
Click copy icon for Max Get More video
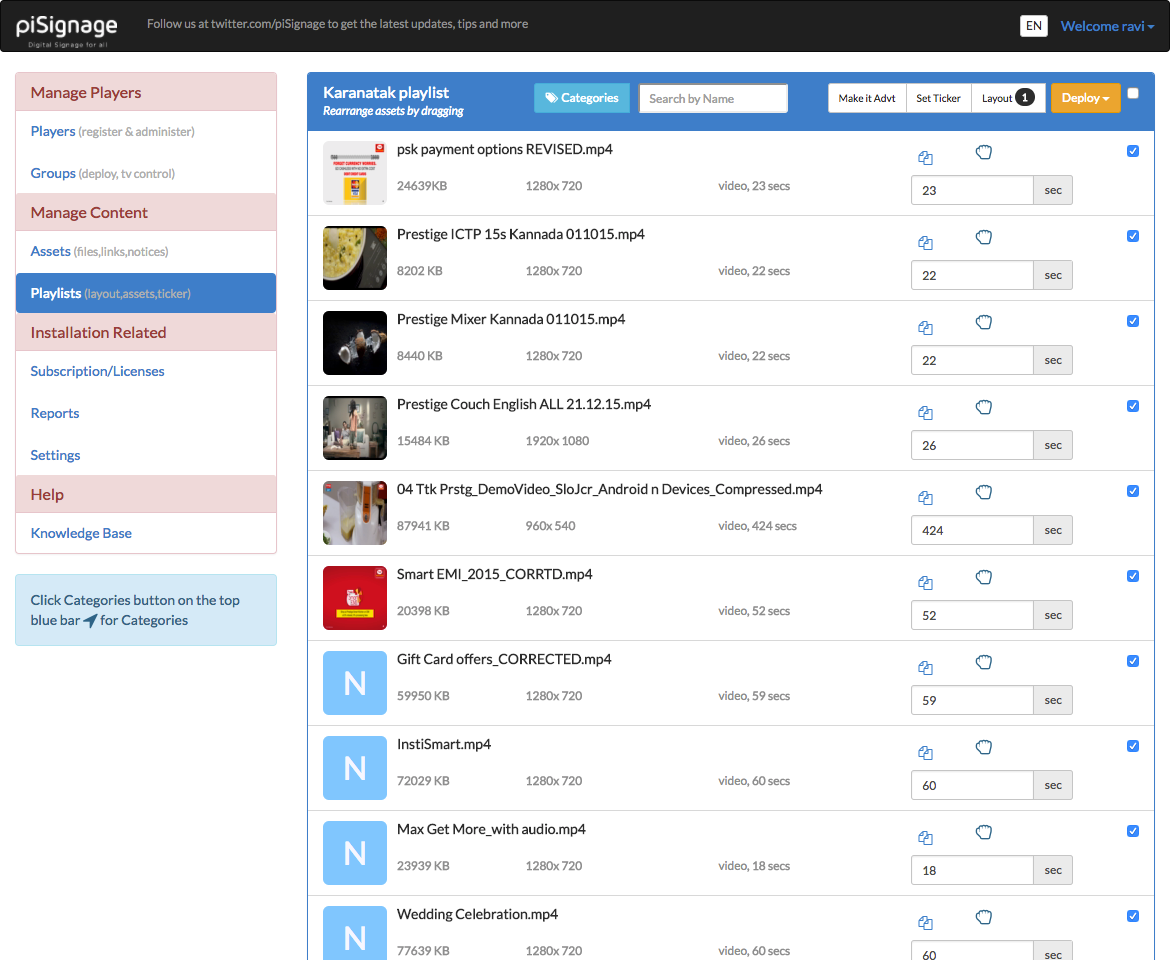coord(925,838)
